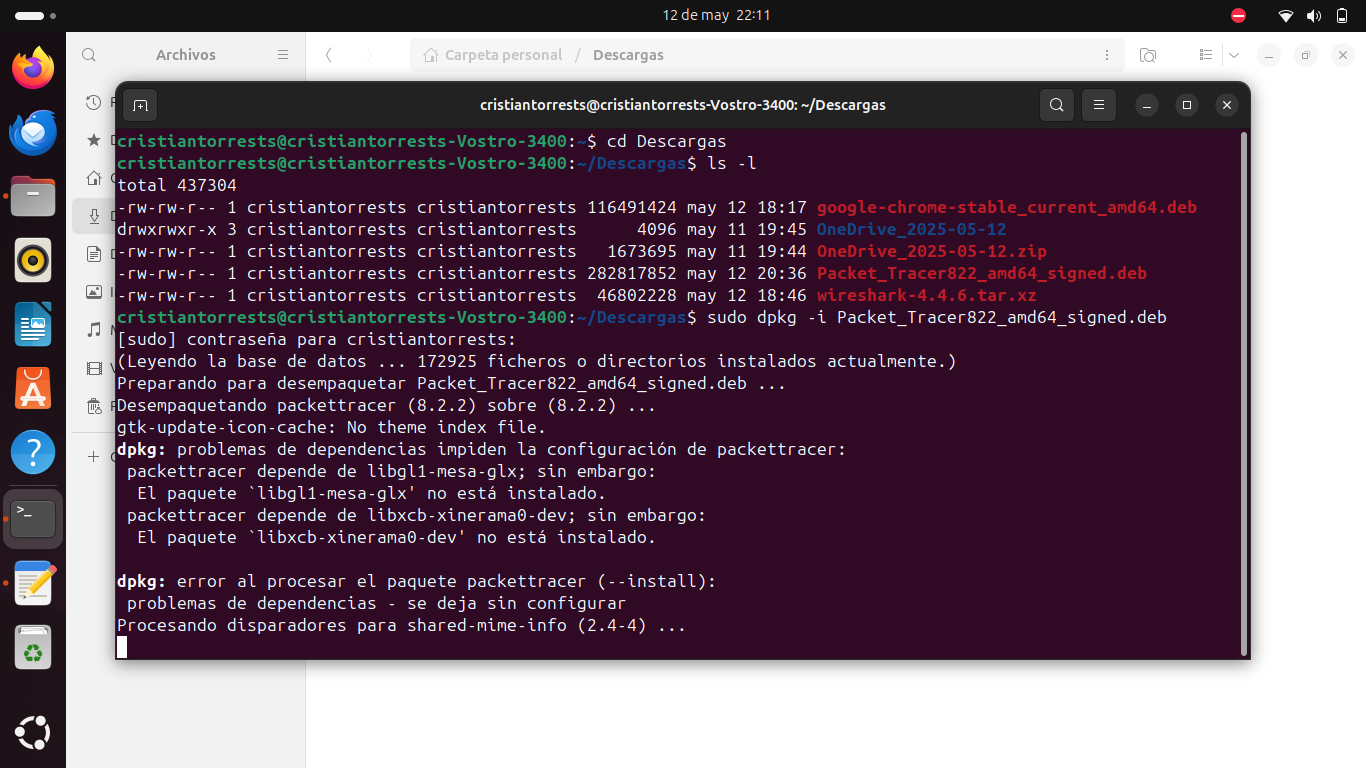
Task: Open Firefox from the dock
Action: click(x=33, y=68)
